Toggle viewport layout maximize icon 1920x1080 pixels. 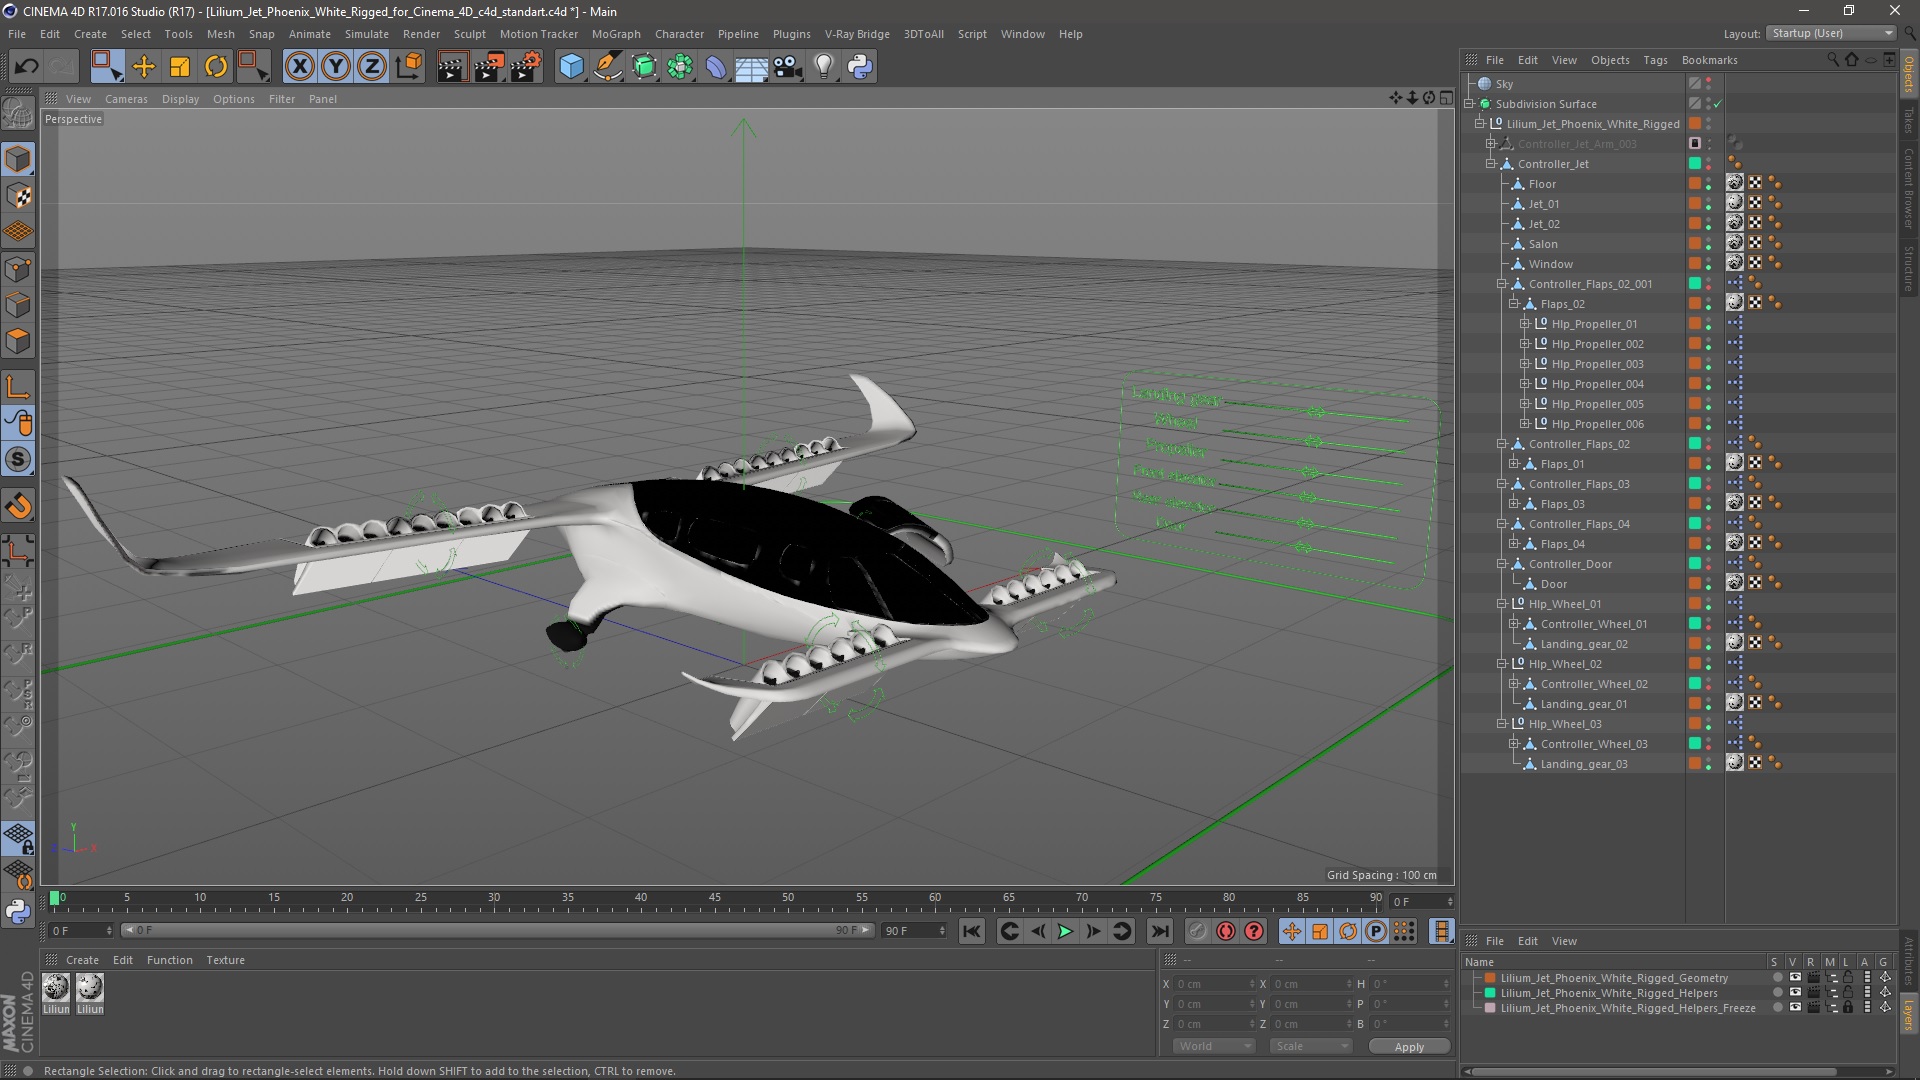1446,97
